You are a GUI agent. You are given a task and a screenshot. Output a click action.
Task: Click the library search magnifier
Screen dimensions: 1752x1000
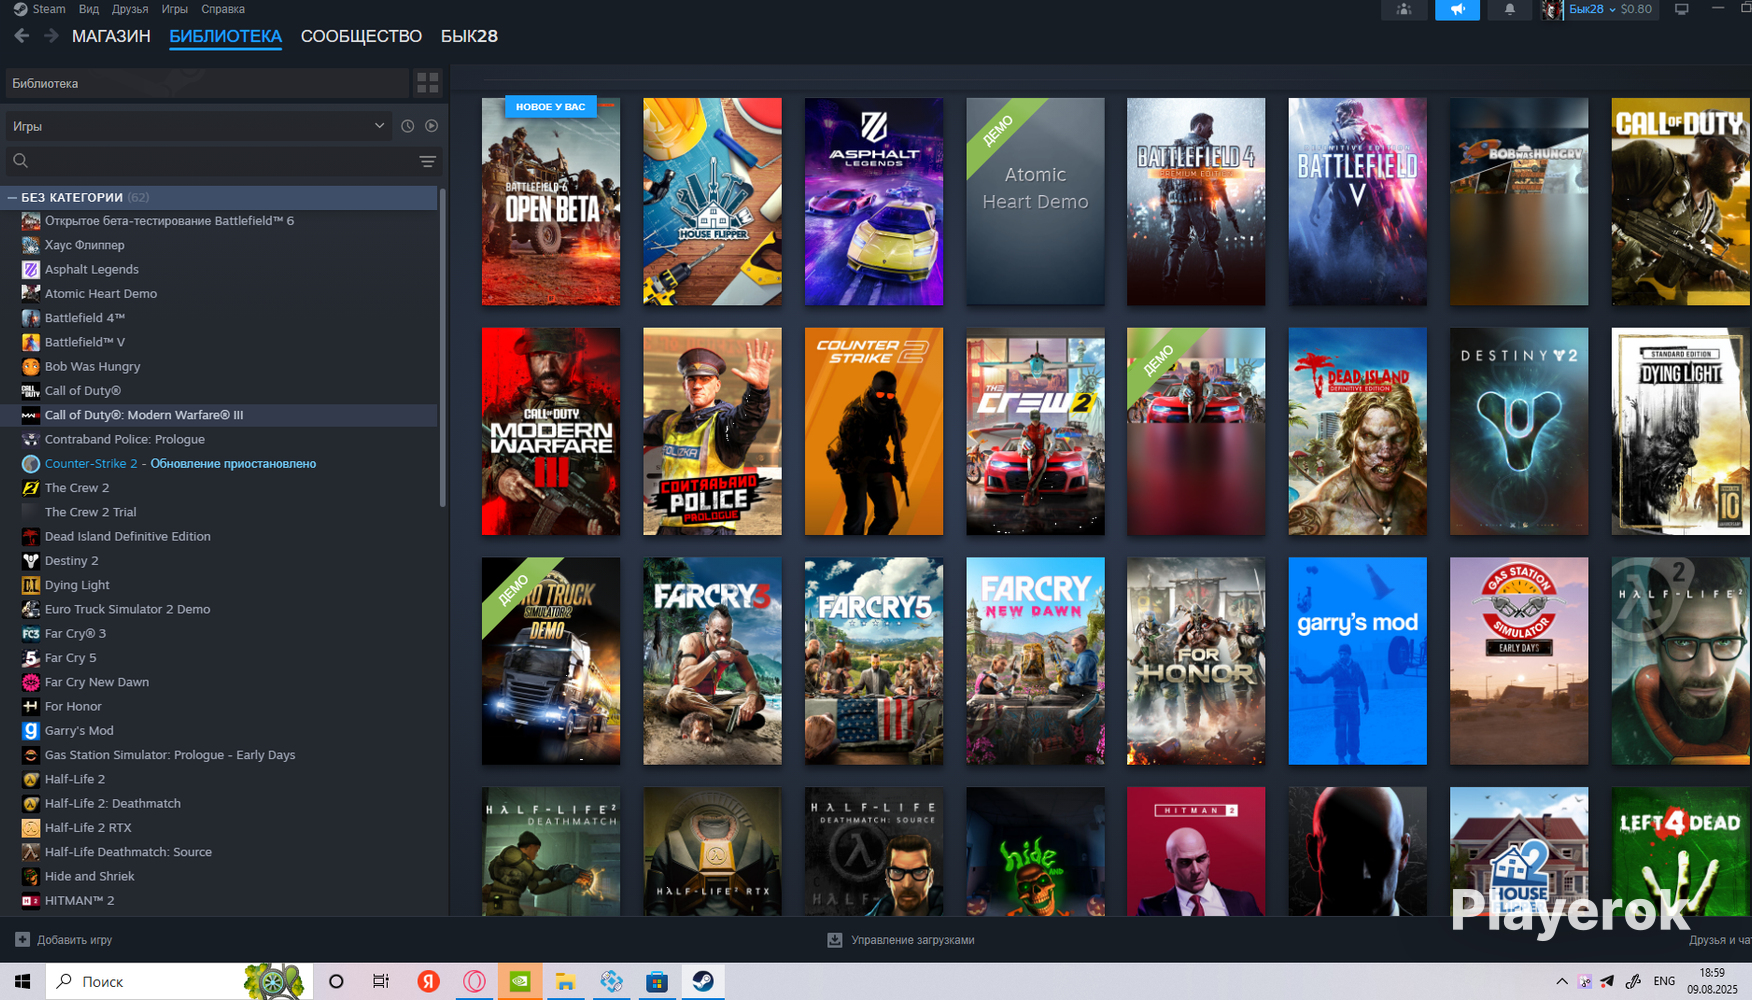coord(20,161)
